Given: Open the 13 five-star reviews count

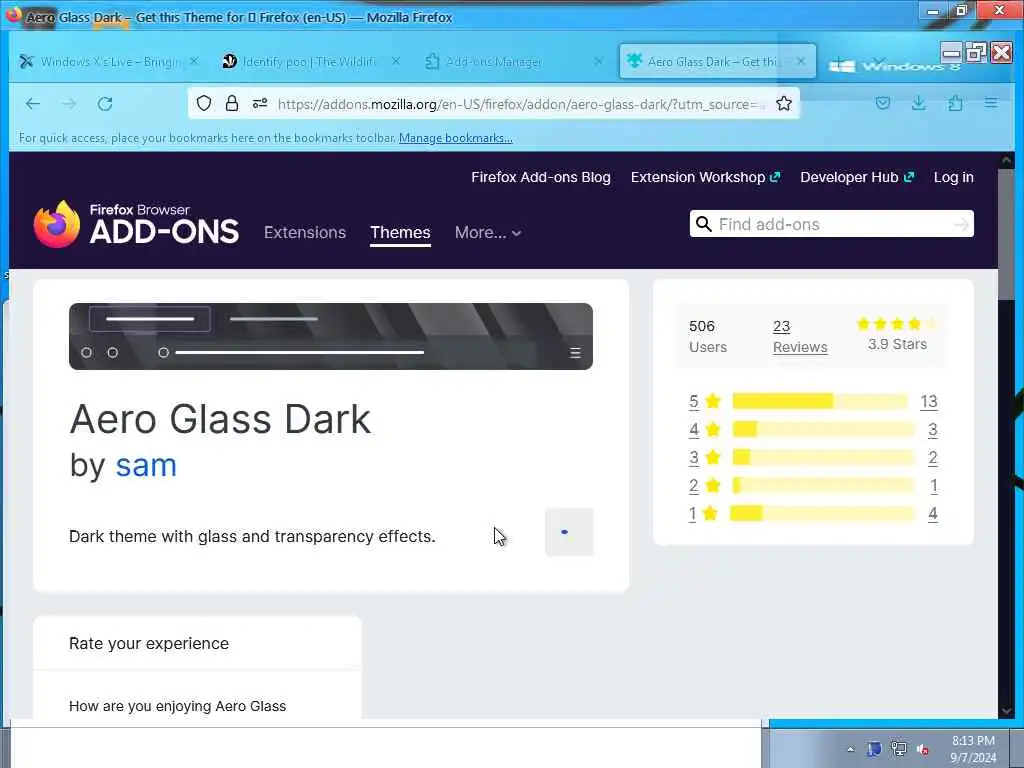Looking at the screenshot, I should (x=929, y=401).
